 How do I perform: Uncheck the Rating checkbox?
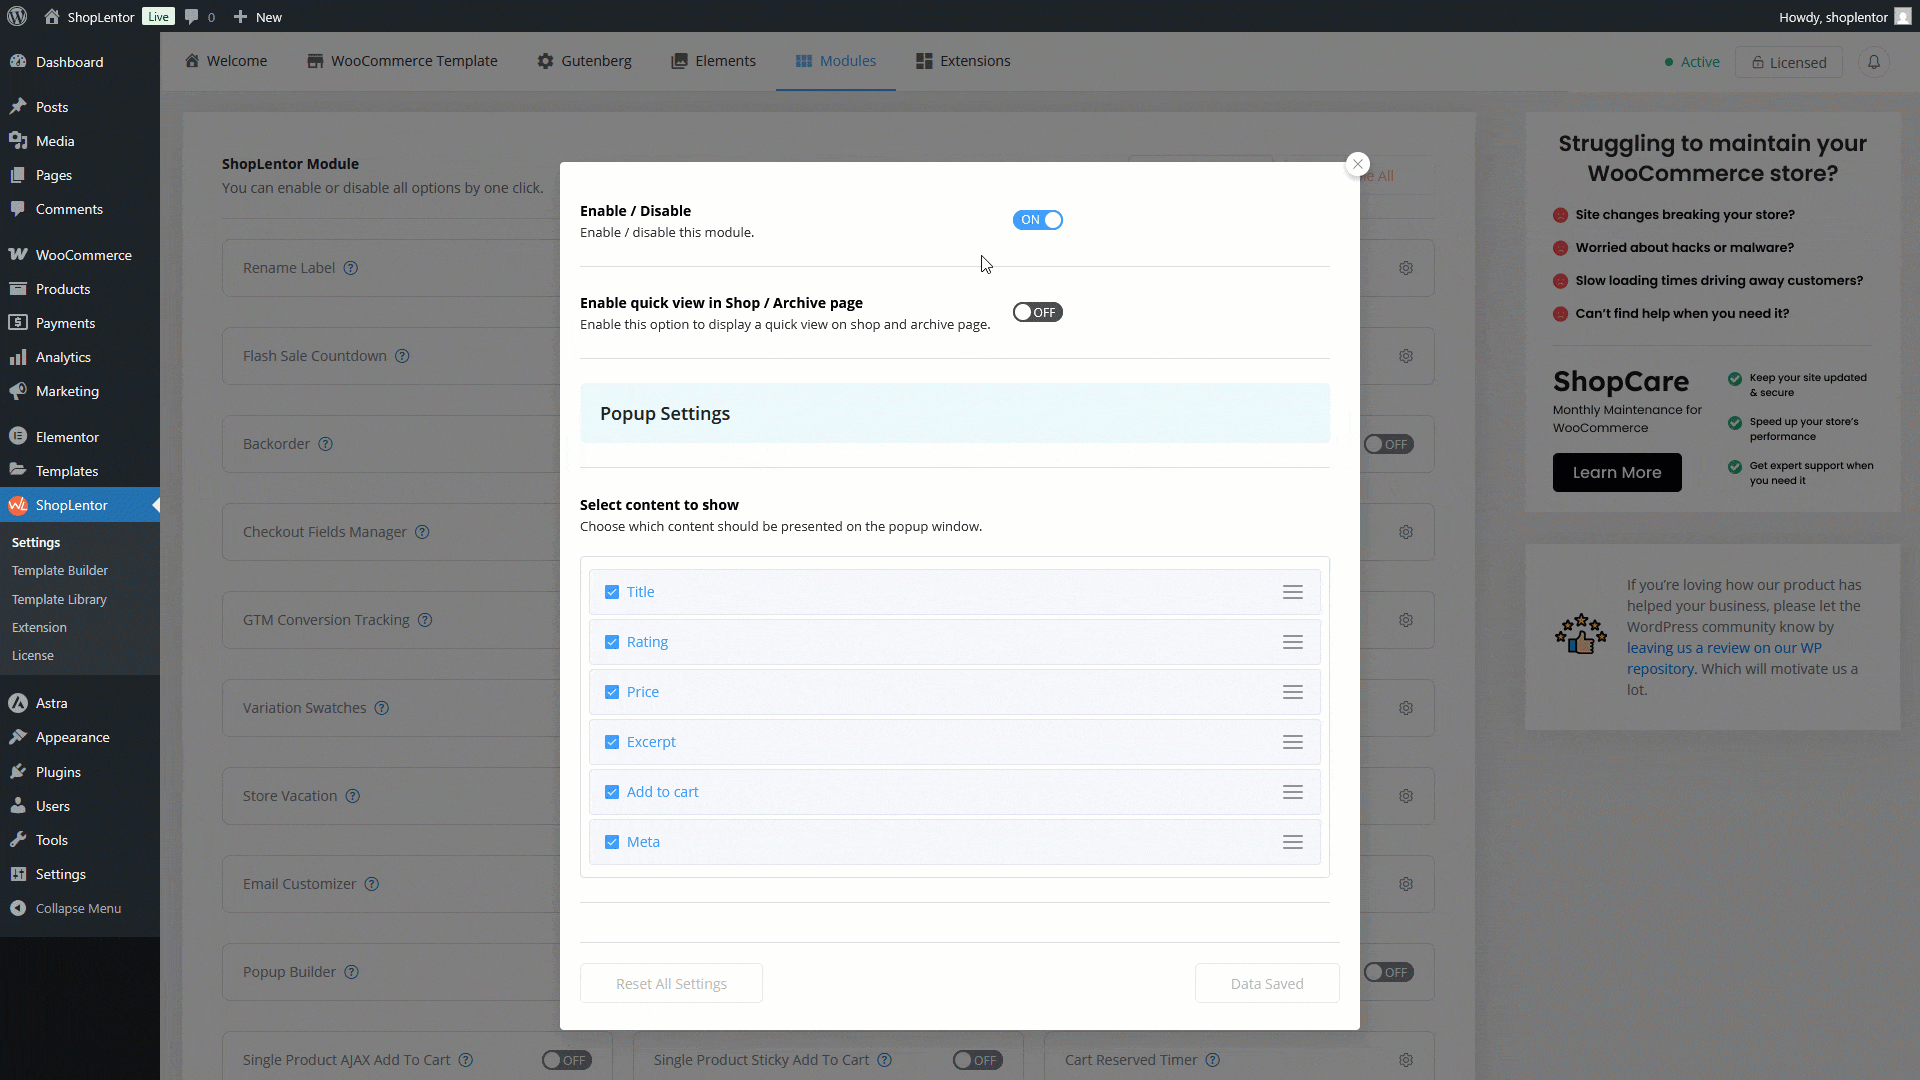tap(612, 642)
